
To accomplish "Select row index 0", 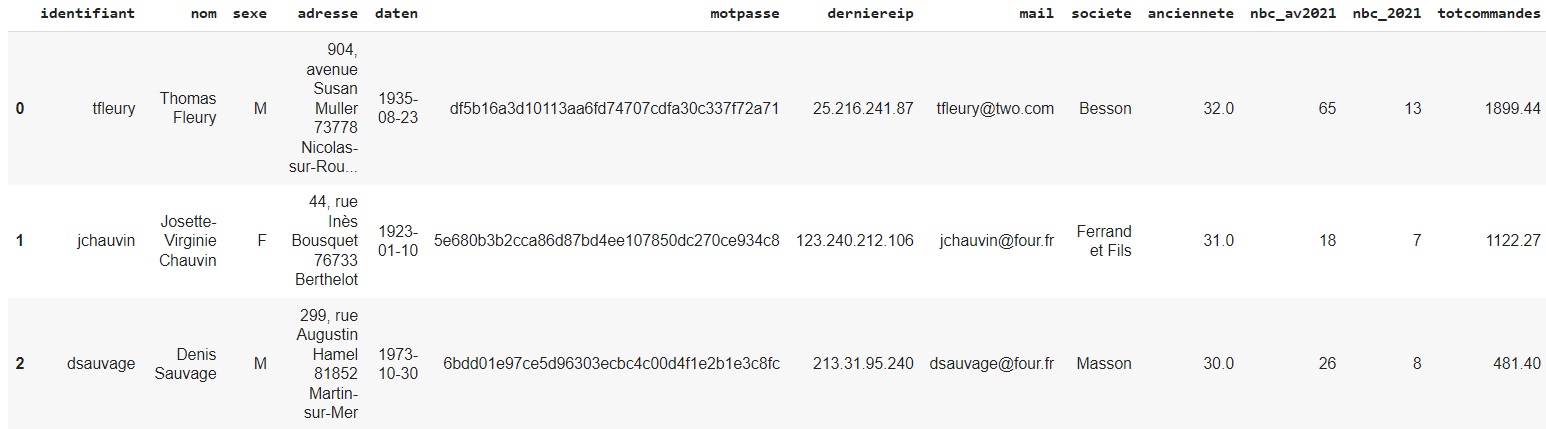I will point(20,108).
